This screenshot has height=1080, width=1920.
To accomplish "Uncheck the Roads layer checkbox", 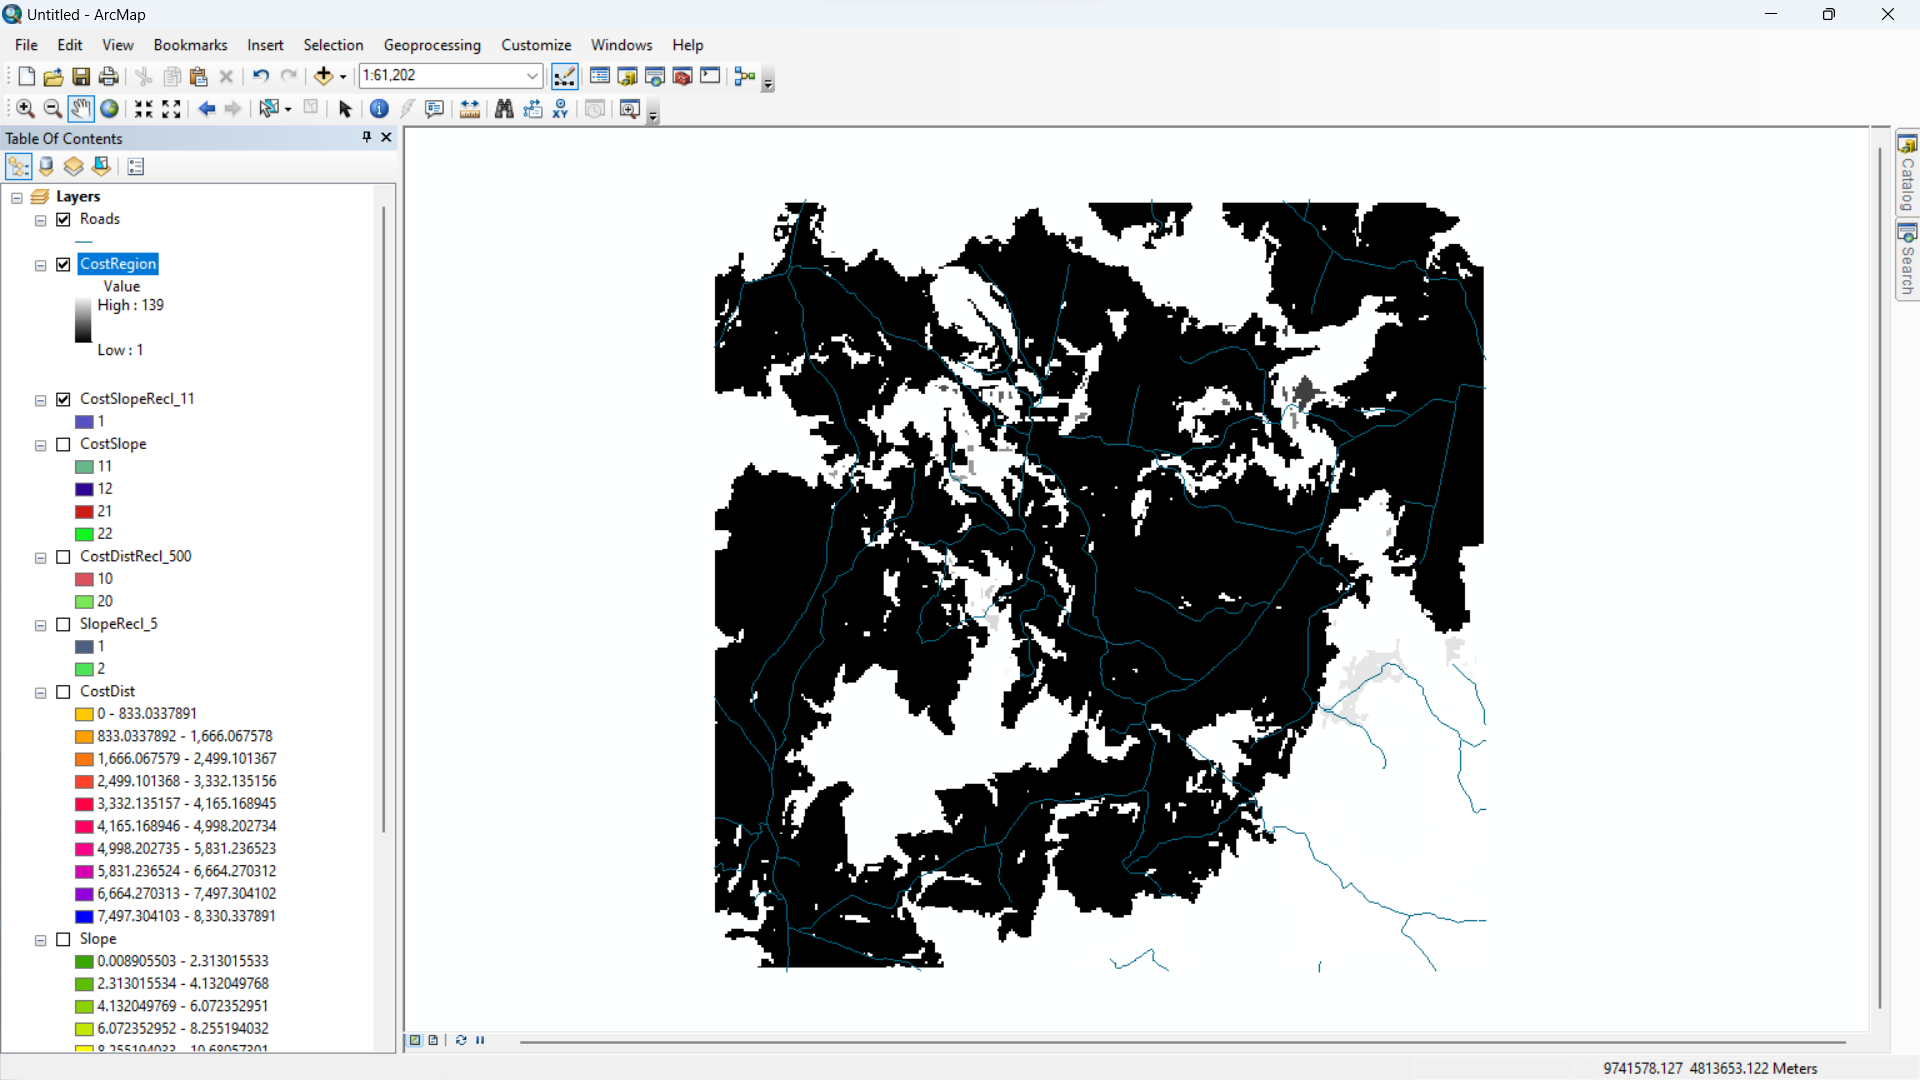I will [x=64, y=219].
